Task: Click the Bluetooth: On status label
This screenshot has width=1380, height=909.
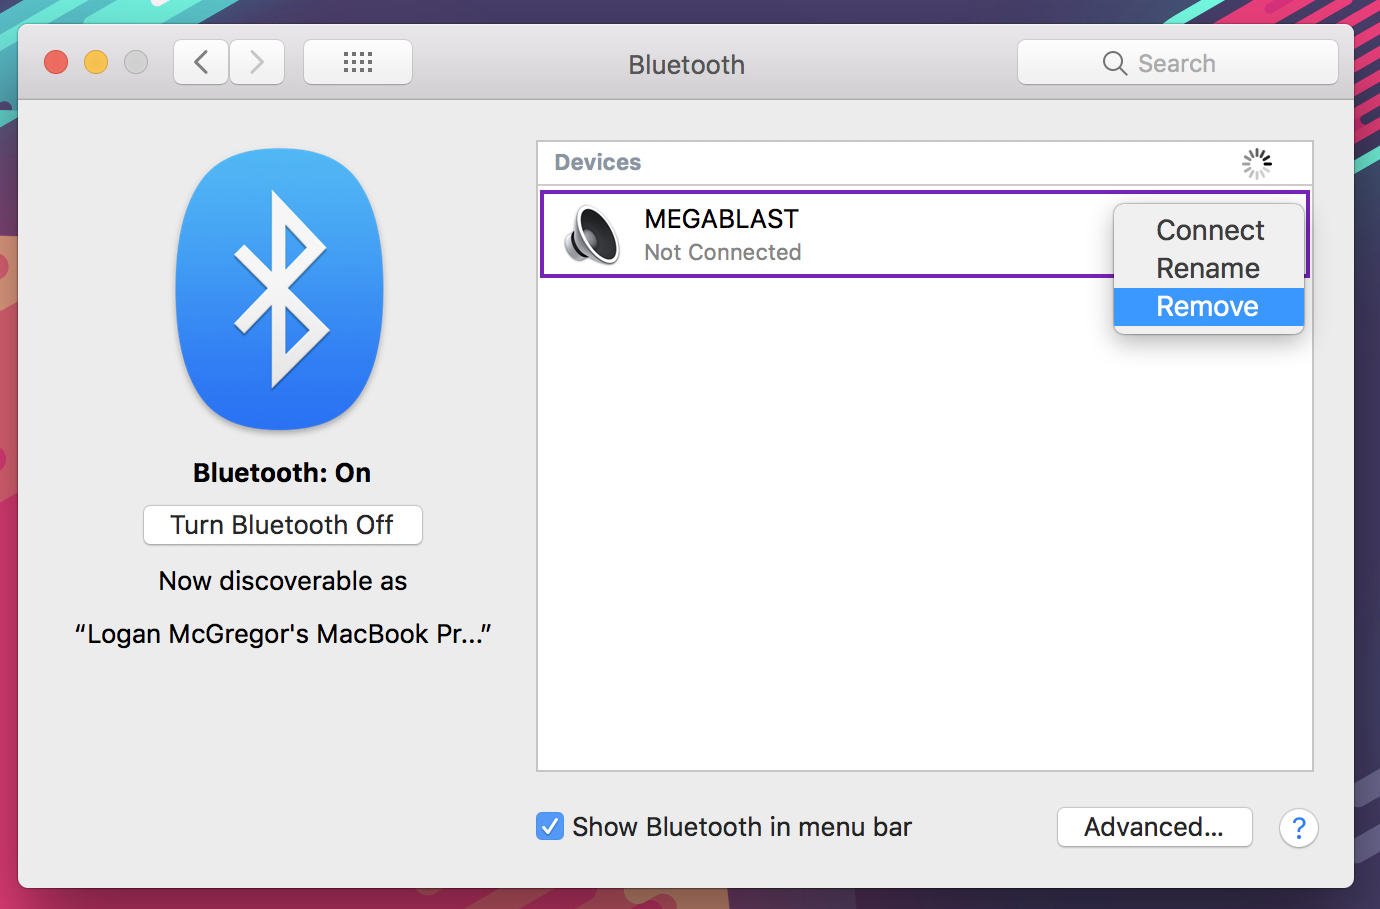Action: click(x=282, y=473)
